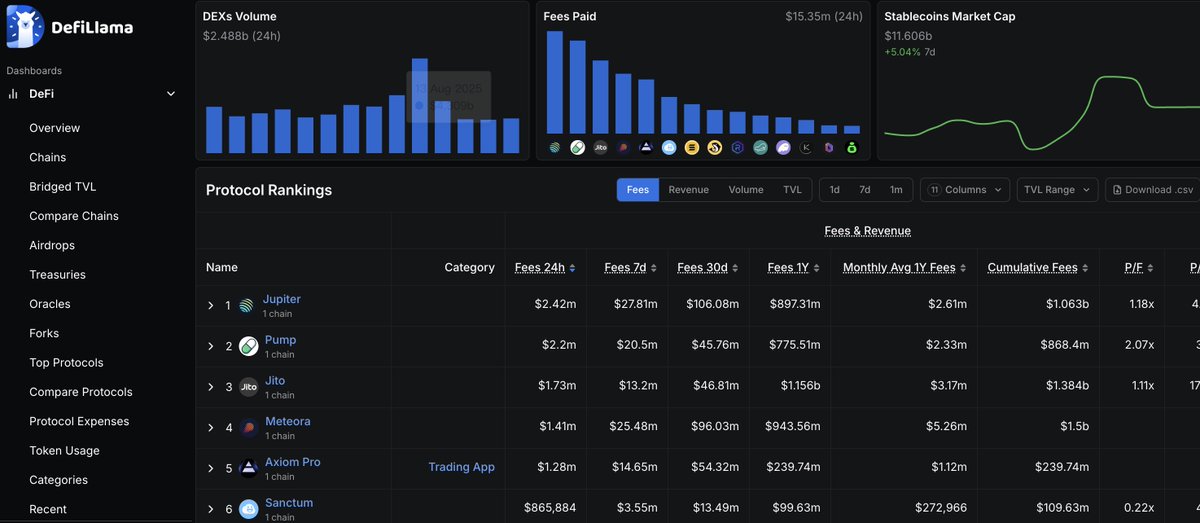Image resolution: width=1200 pixels, height=523 pixels.
Task: Sort by Cumulative Fees arrows
Action: [1087, 268]
